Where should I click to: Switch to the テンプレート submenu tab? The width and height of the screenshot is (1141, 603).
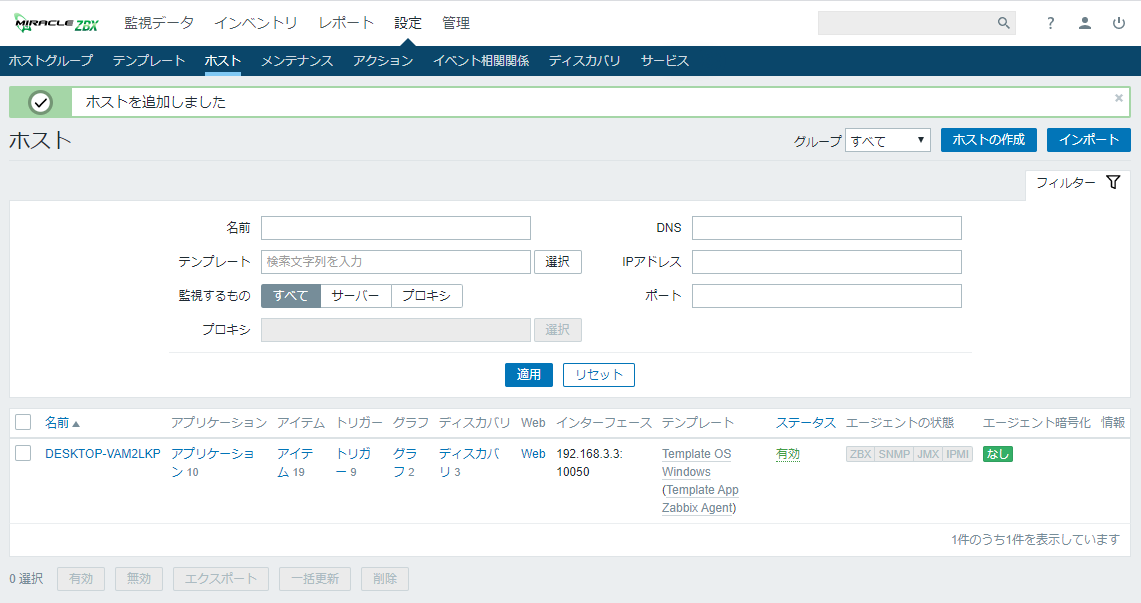pyautogui.click(x=149, y=61)
